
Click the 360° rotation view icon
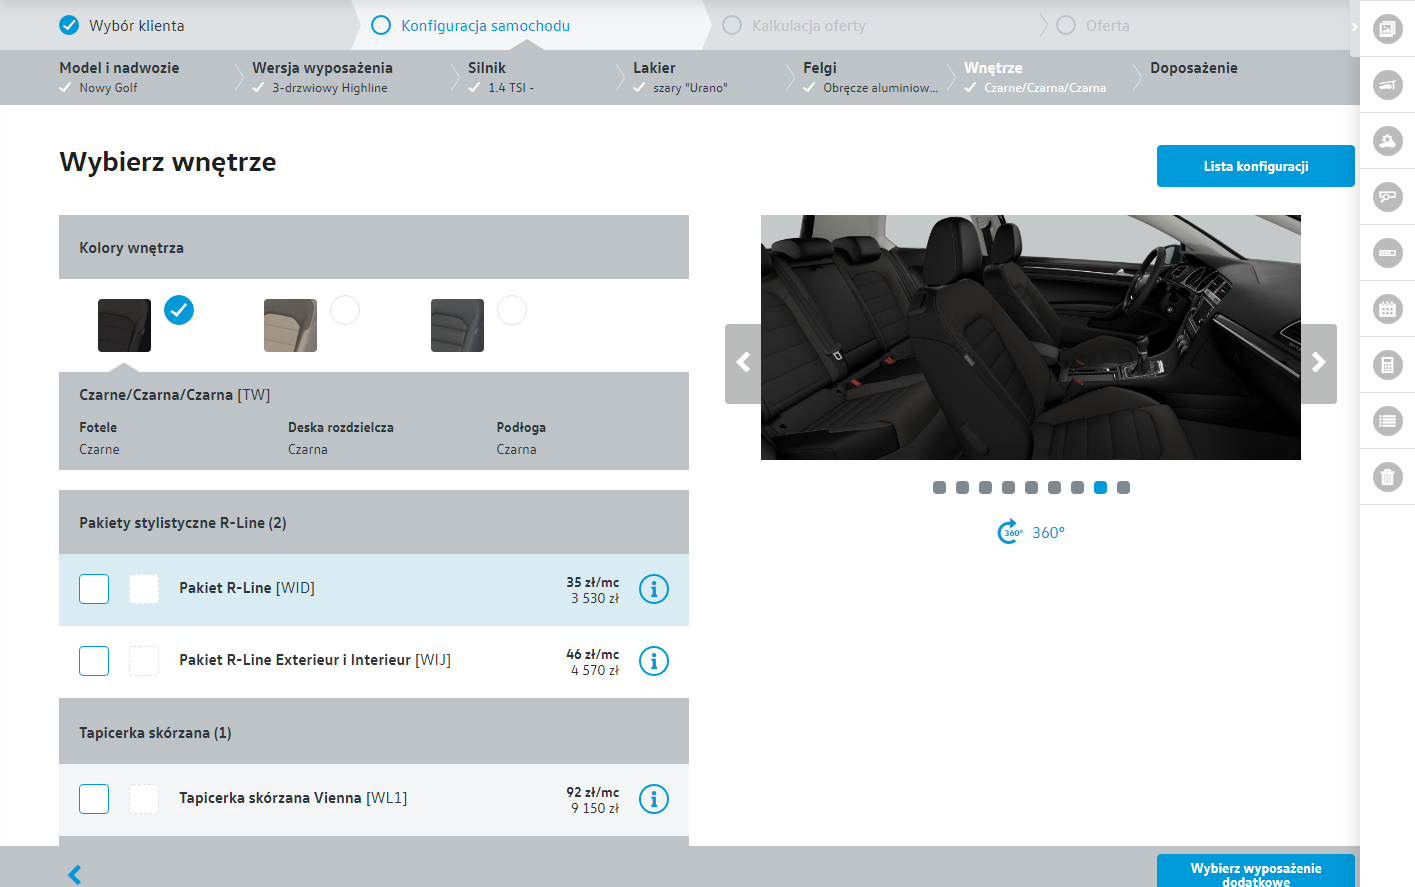1010,532
